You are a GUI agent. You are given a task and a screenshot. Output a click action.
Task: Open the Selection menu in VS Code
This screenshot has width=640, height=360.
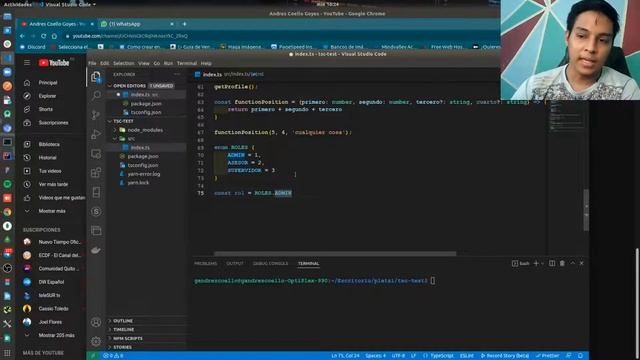pyautogui.click(x=123, y=63)
